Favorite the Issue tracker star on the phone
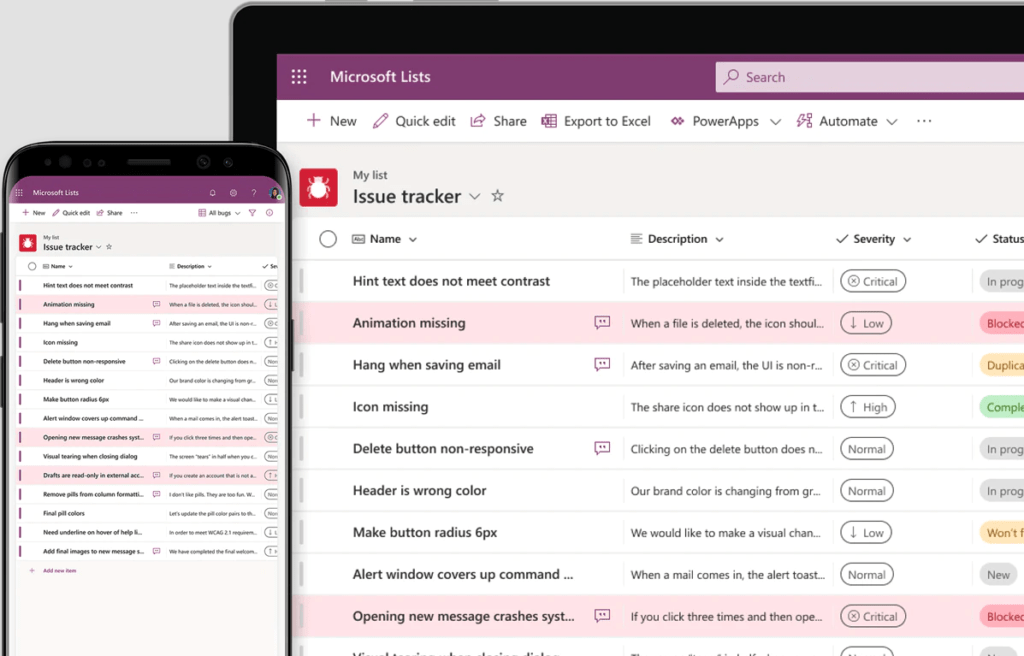This screenshot has width=1024, height=656. point(109,247)
